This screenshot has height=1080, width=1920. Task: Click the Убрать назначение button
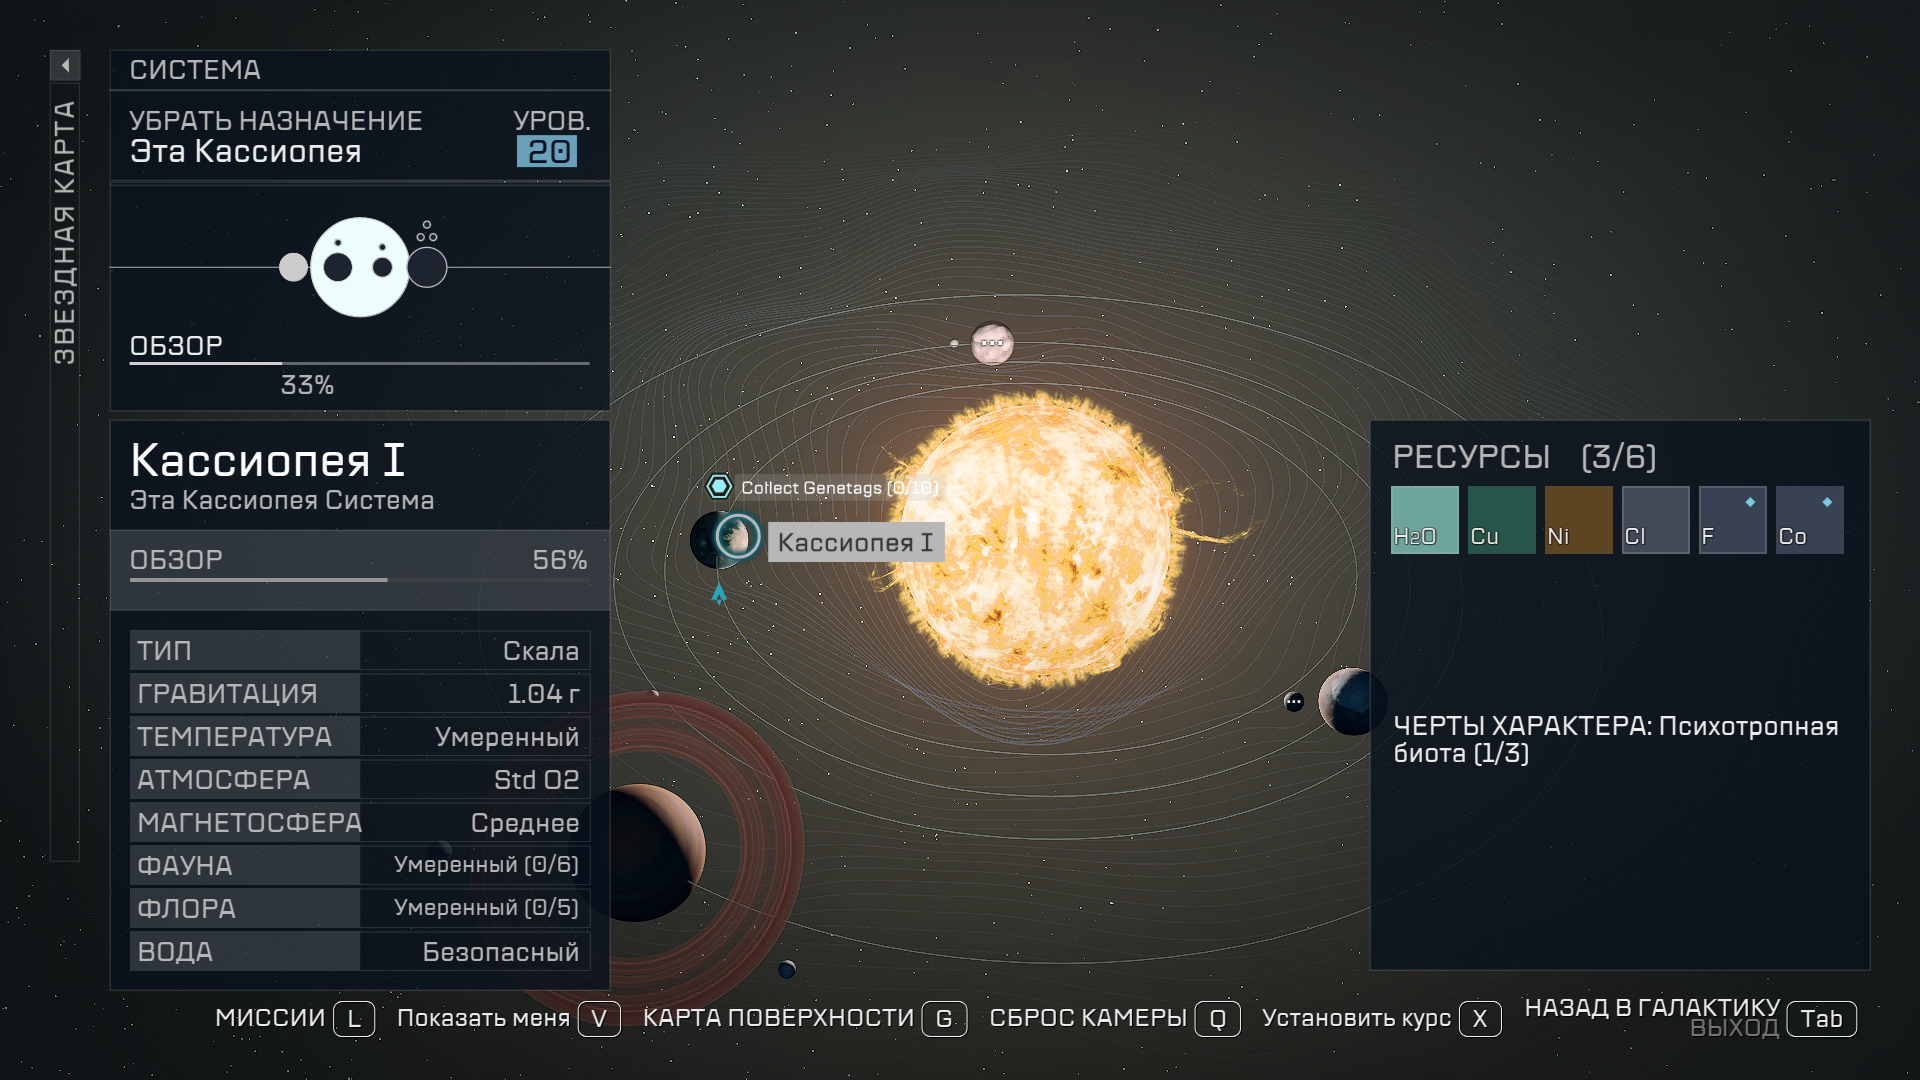pyautogui.click(x=278, y=119)
